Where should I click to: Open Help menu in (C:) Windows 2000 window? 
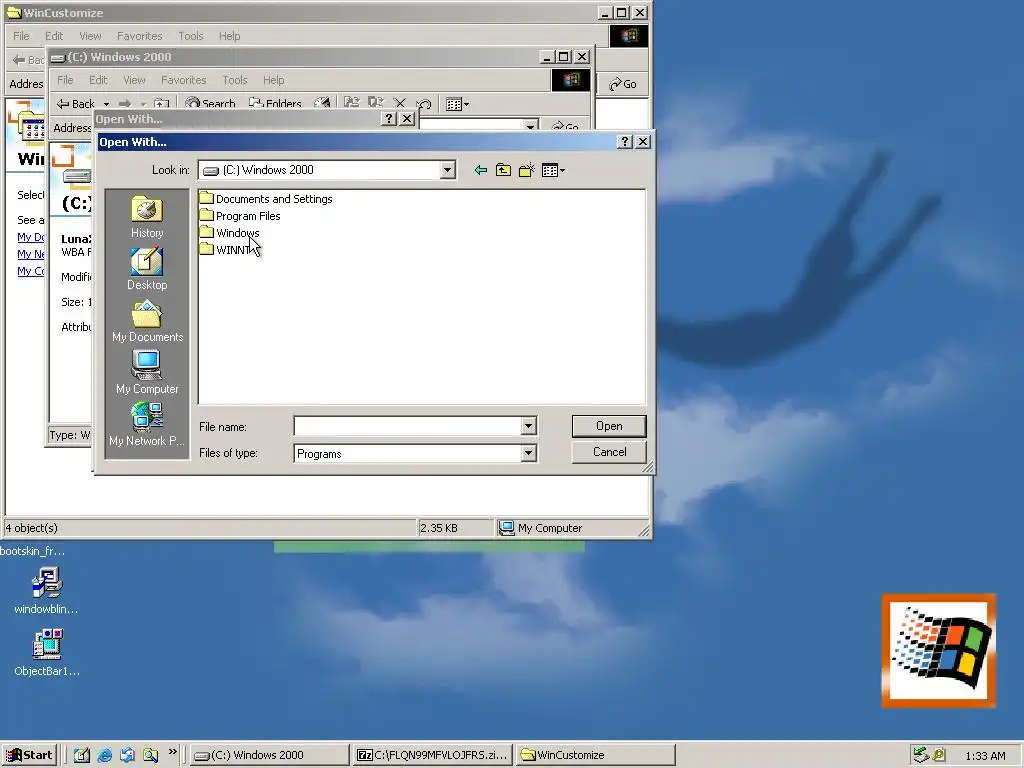tap(274, 80)
